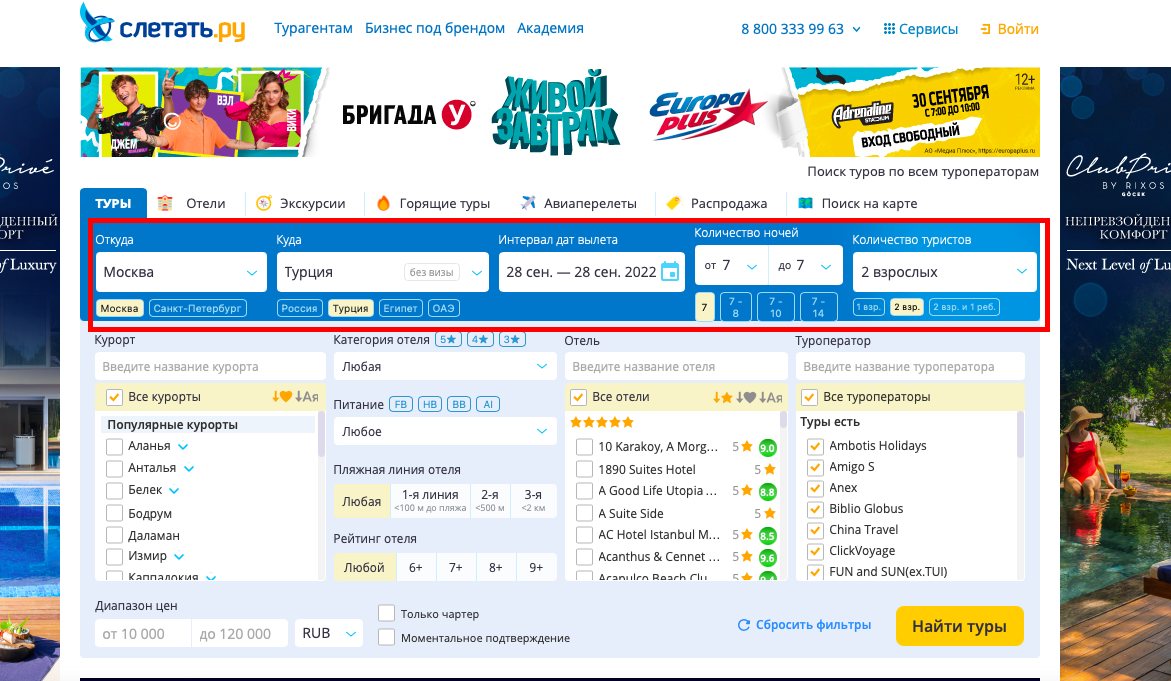The image size is (1171, 681).
Task: Check the 1890 Suites Hotel checkbox
Action: point(585,470)
